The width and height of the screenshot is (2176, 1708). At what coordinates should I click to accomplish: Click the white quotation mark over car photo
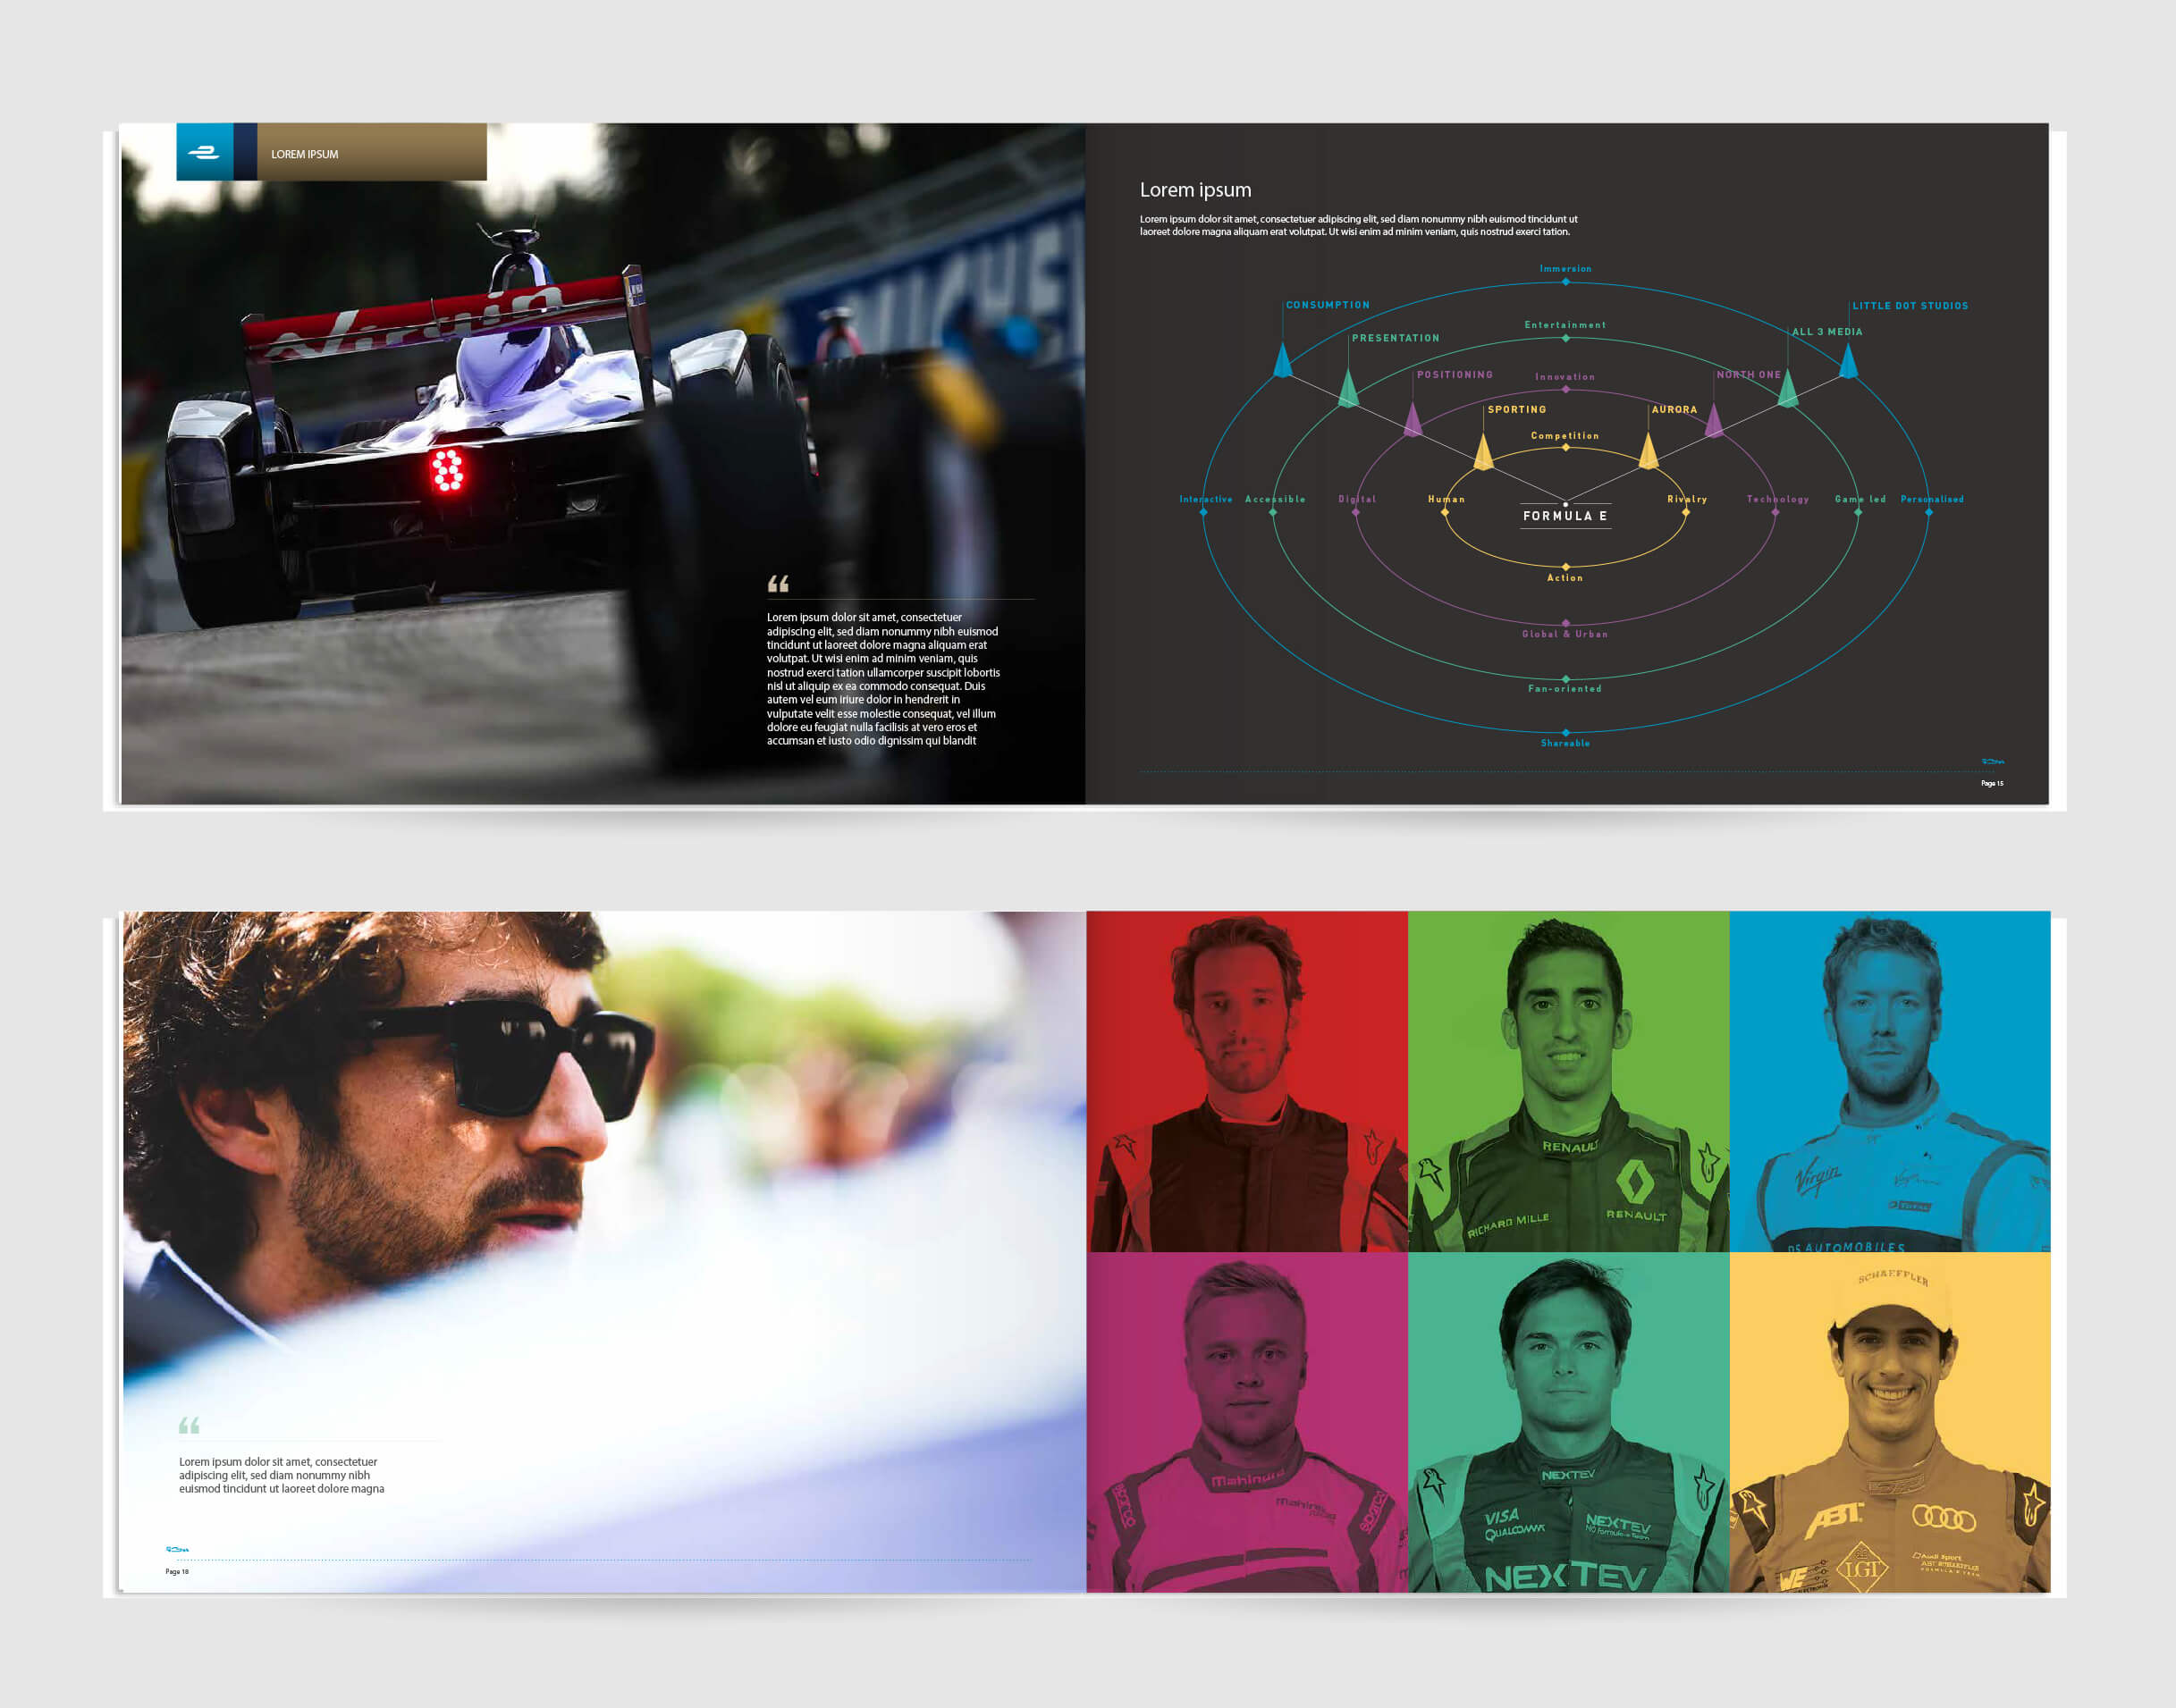tap(778, 583)
